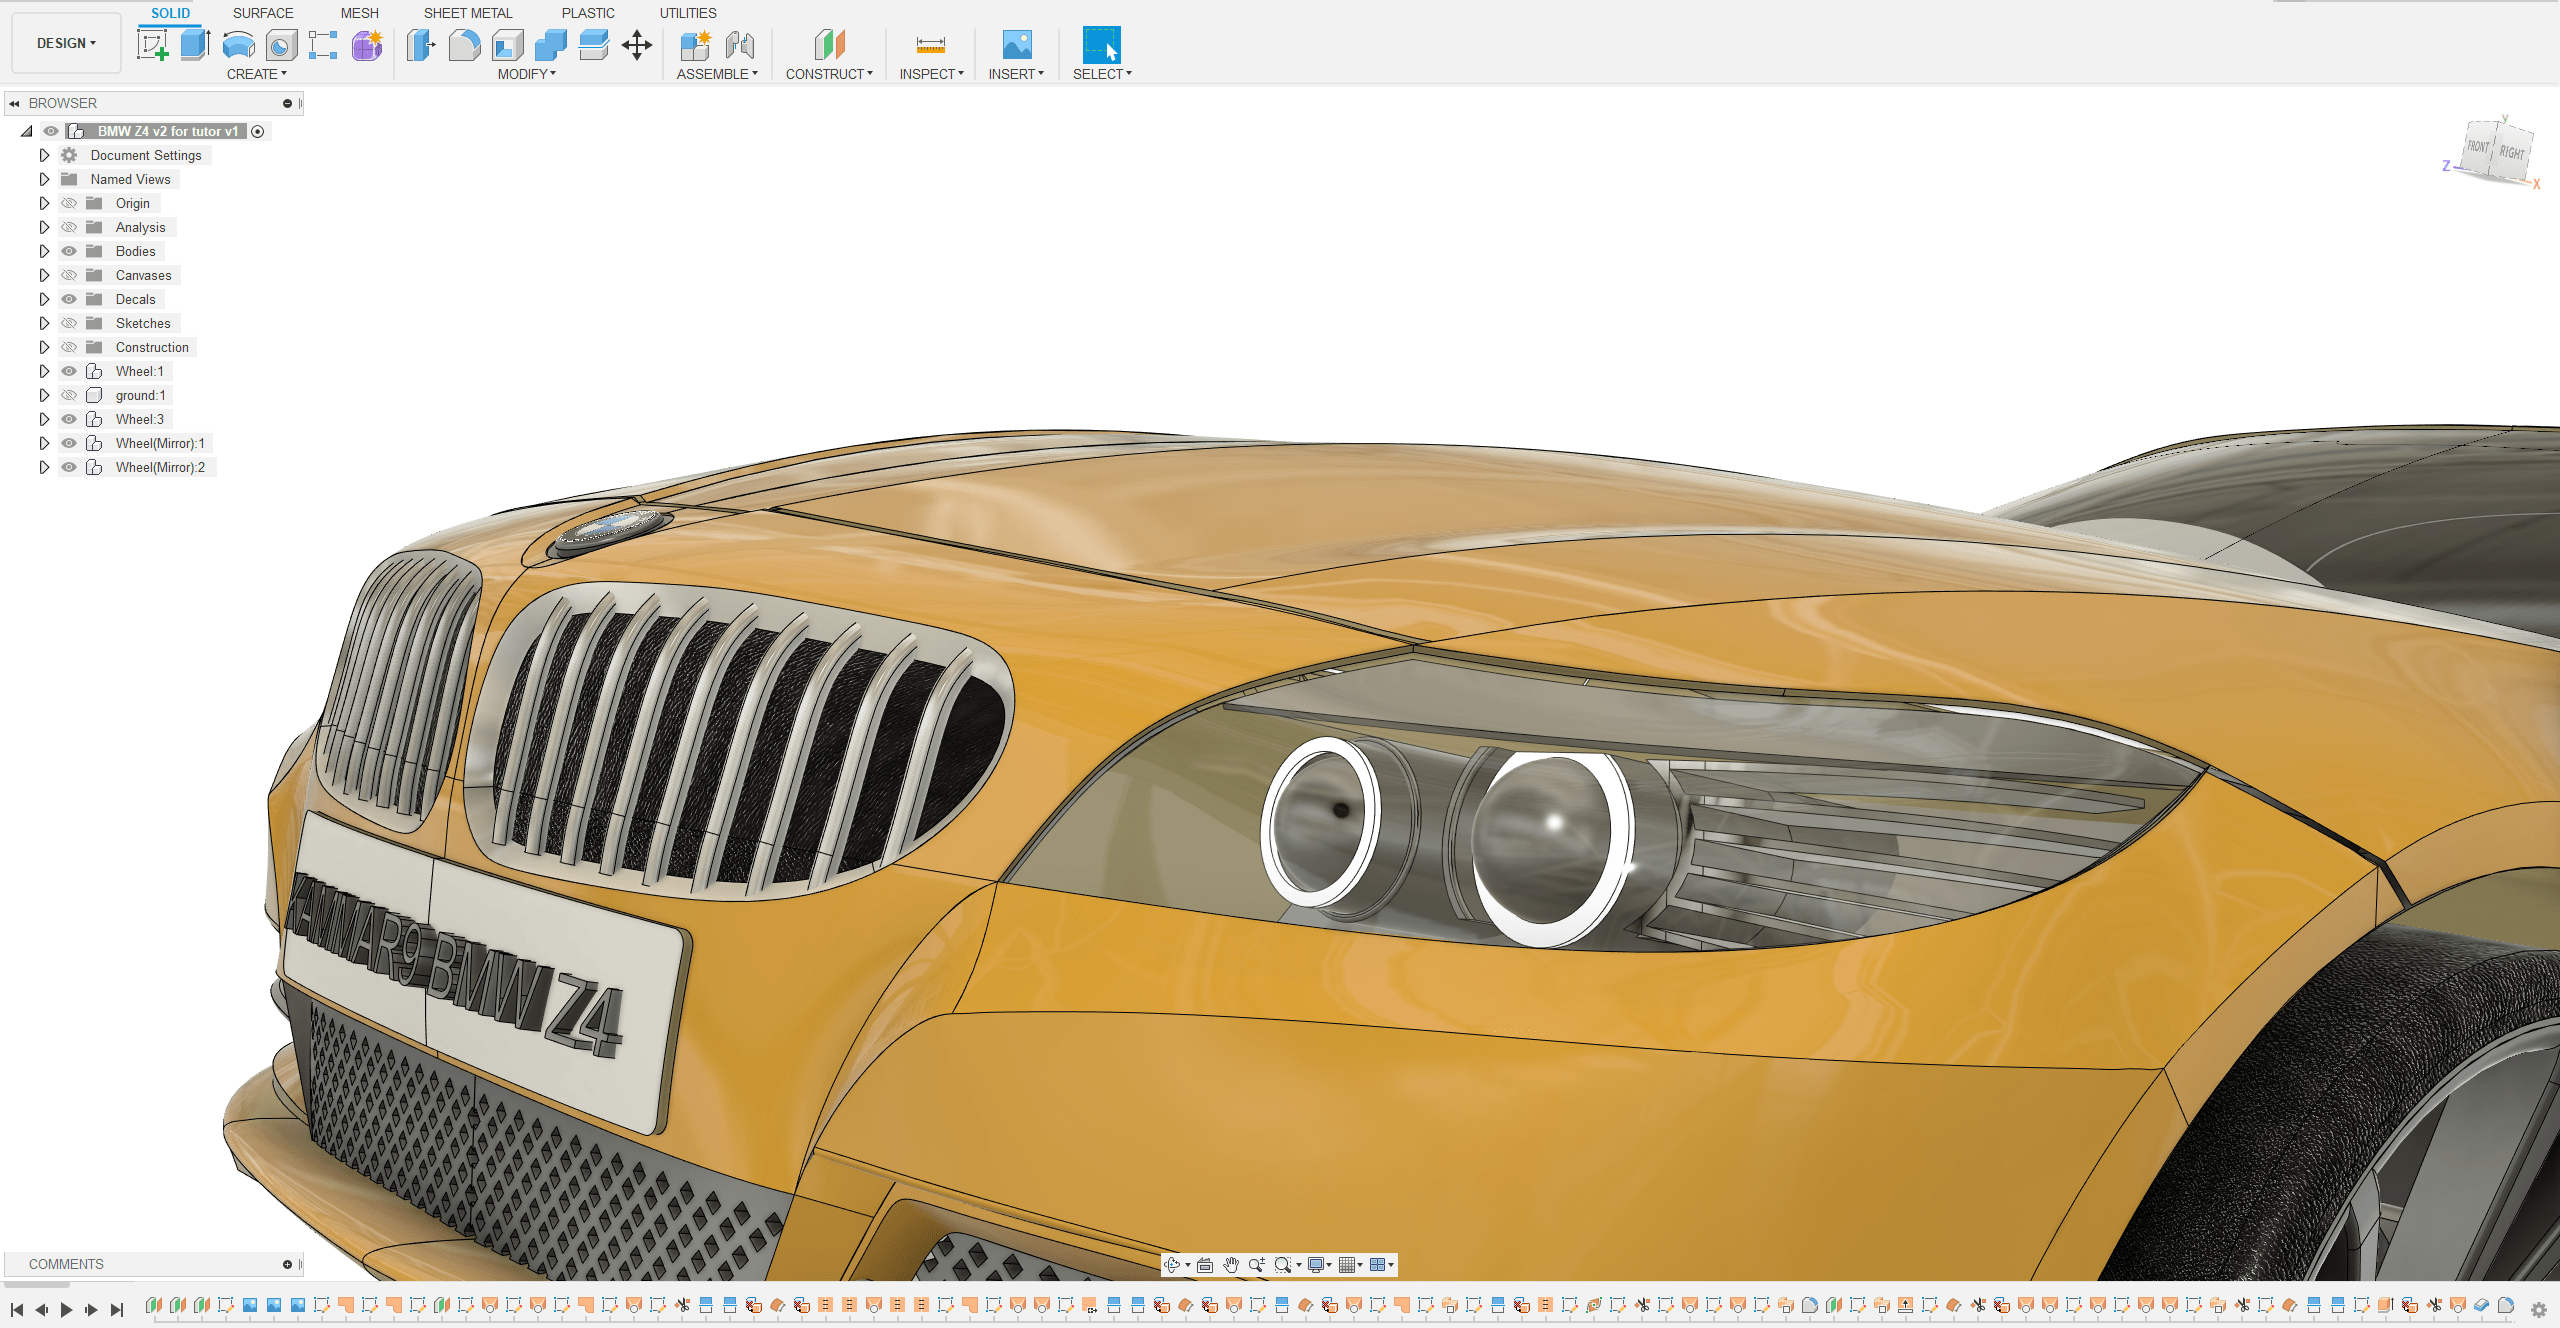The height and width of the screenshot is (1328, 2560).
Task: Select the Extrude tool
Action: [x=195, y=45]
